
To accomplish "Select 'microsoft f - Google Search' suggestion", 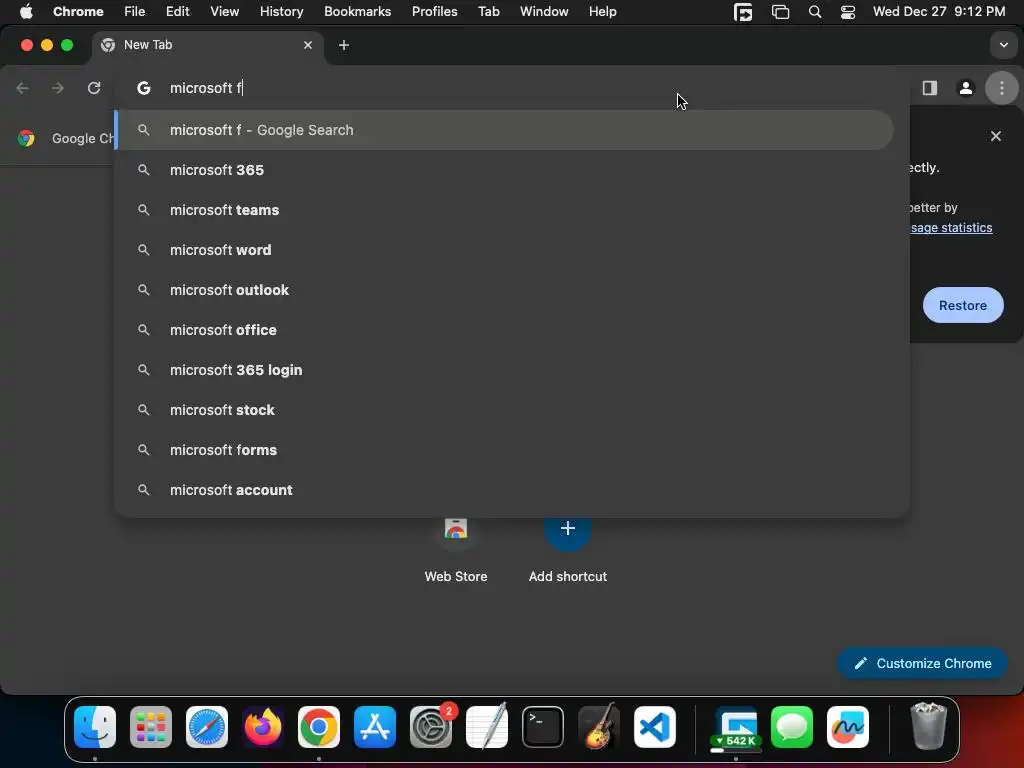I will pyautogui.click(x=504, y=130).
